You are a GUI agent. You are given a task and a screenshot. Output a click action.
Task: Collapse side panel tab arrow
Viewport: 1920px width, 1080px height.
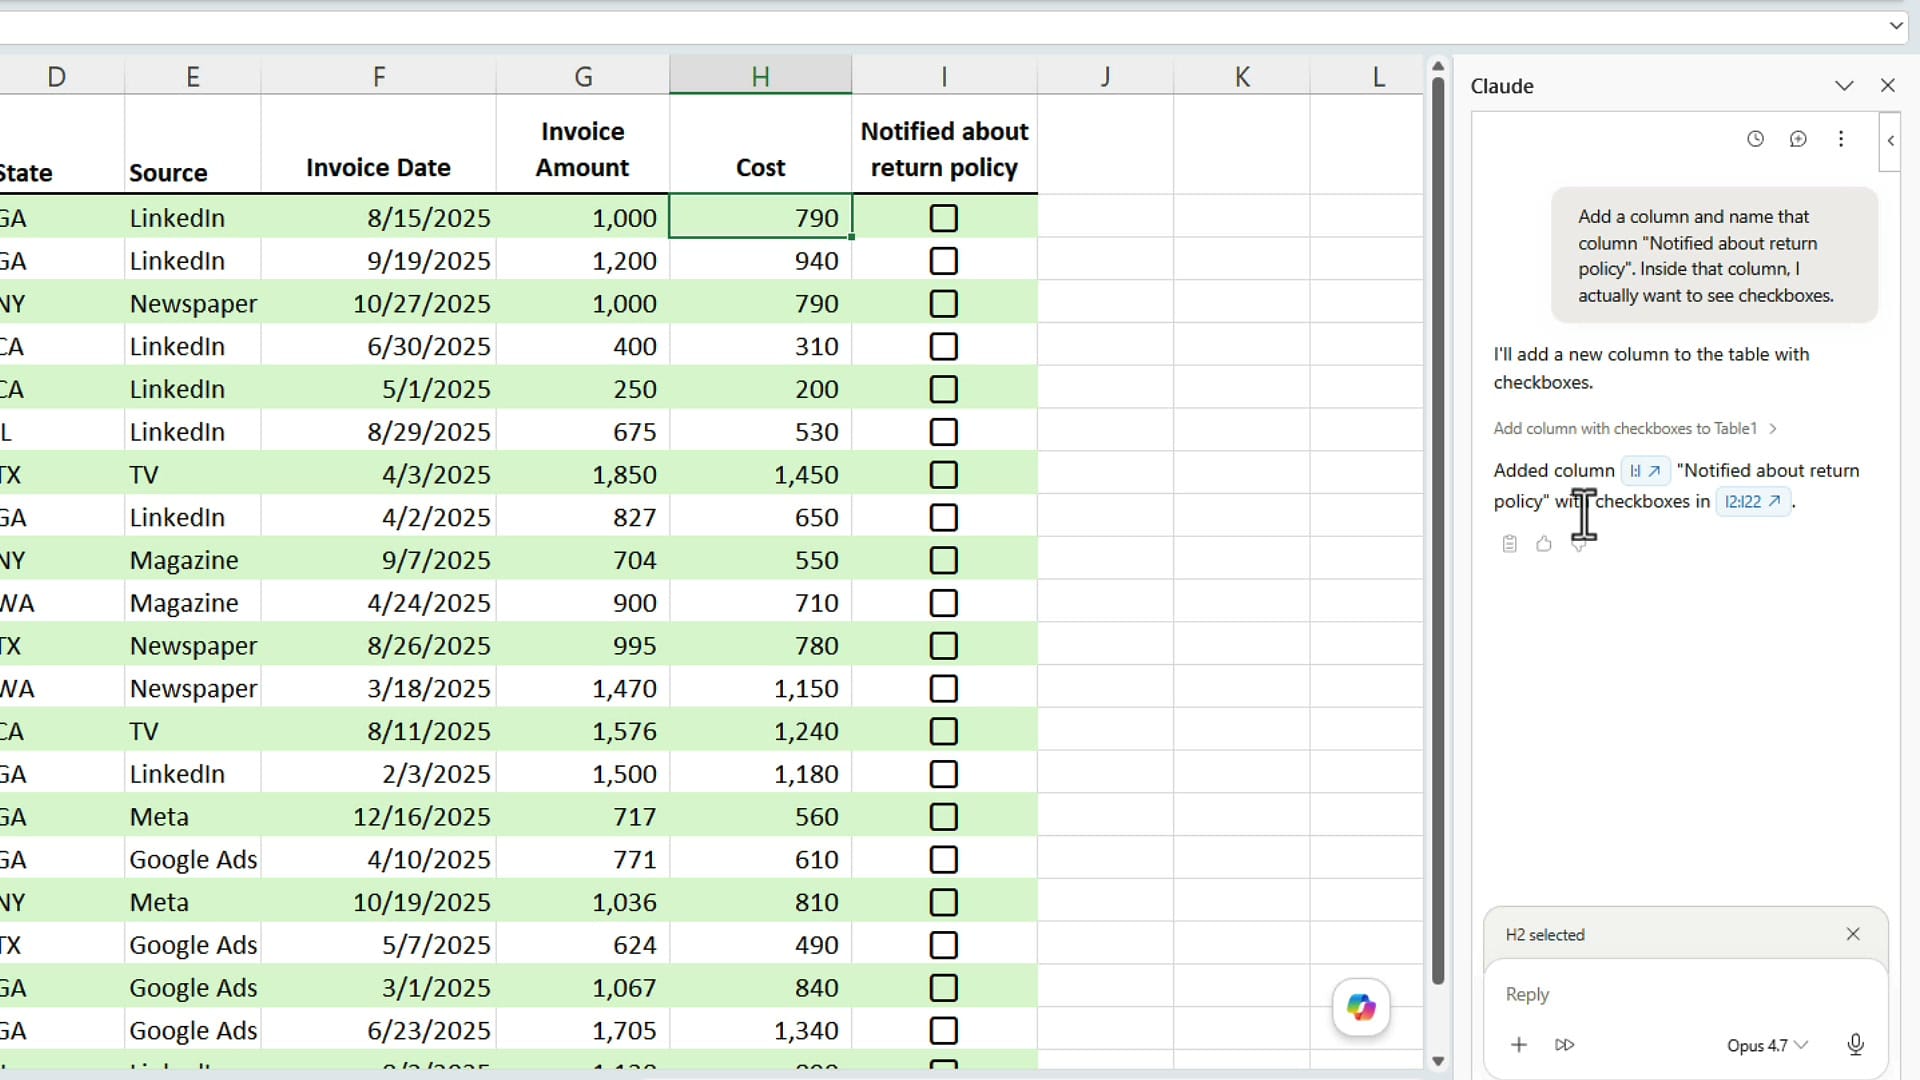pos(1890,141)
